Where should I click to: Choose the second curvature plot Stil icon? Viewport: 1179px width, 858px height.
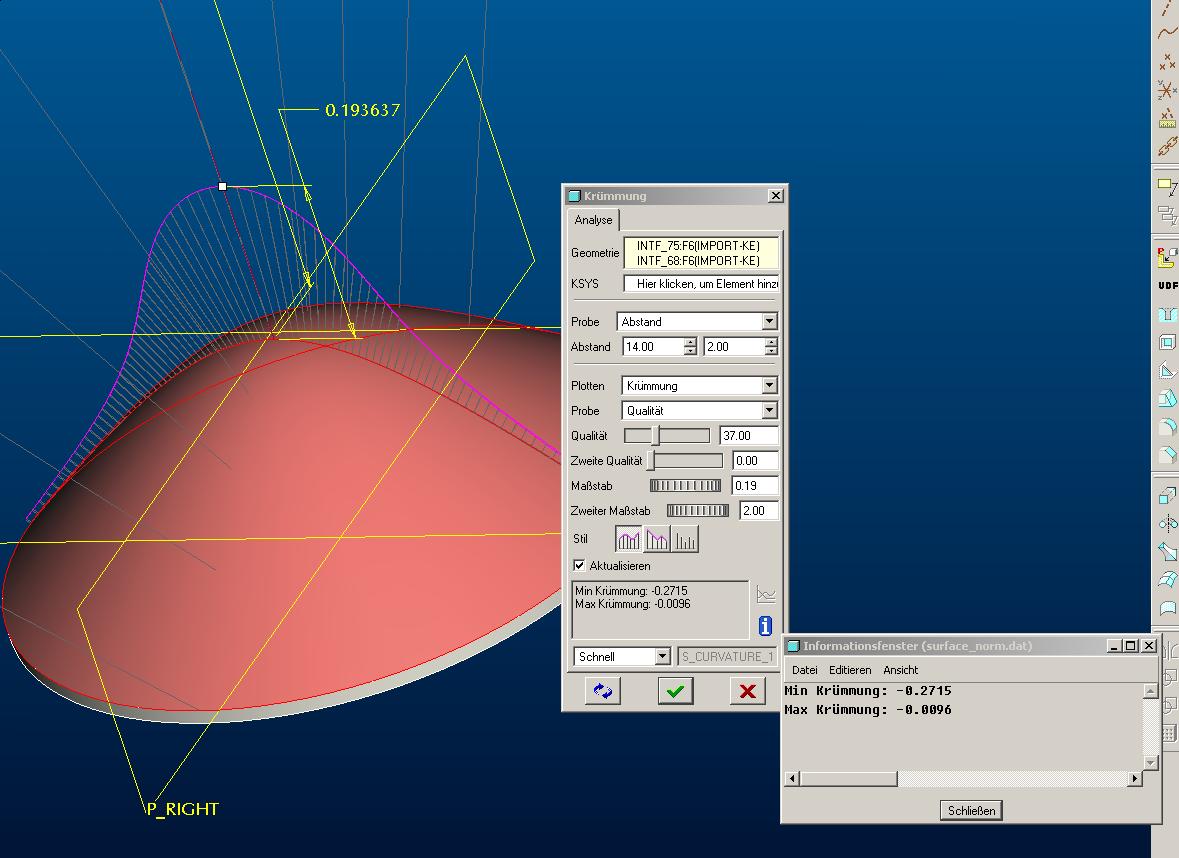click(656, 538)
